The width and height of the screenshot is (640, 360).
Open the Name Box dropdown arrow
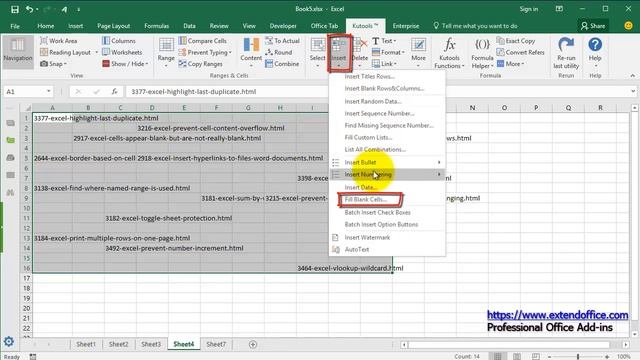(x=49, y=91)
